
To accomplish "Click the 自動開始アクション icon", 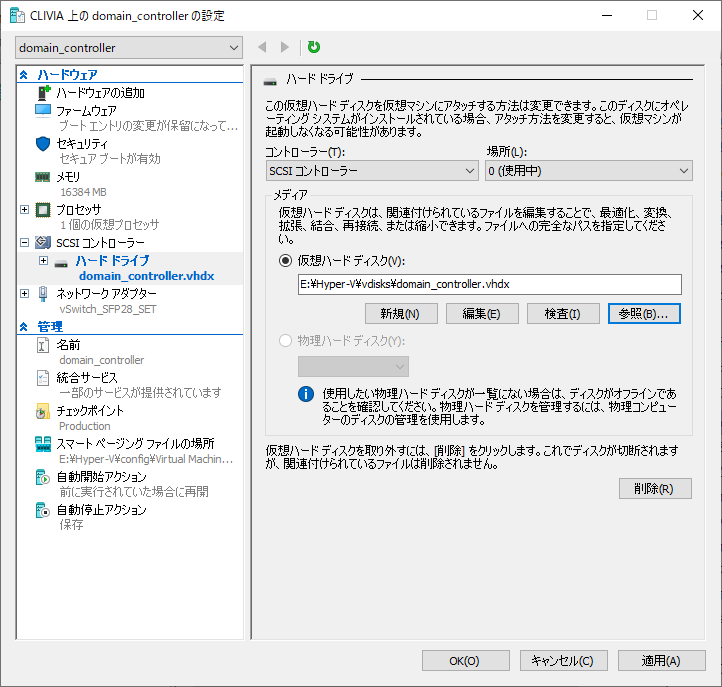I will [43, 477].
